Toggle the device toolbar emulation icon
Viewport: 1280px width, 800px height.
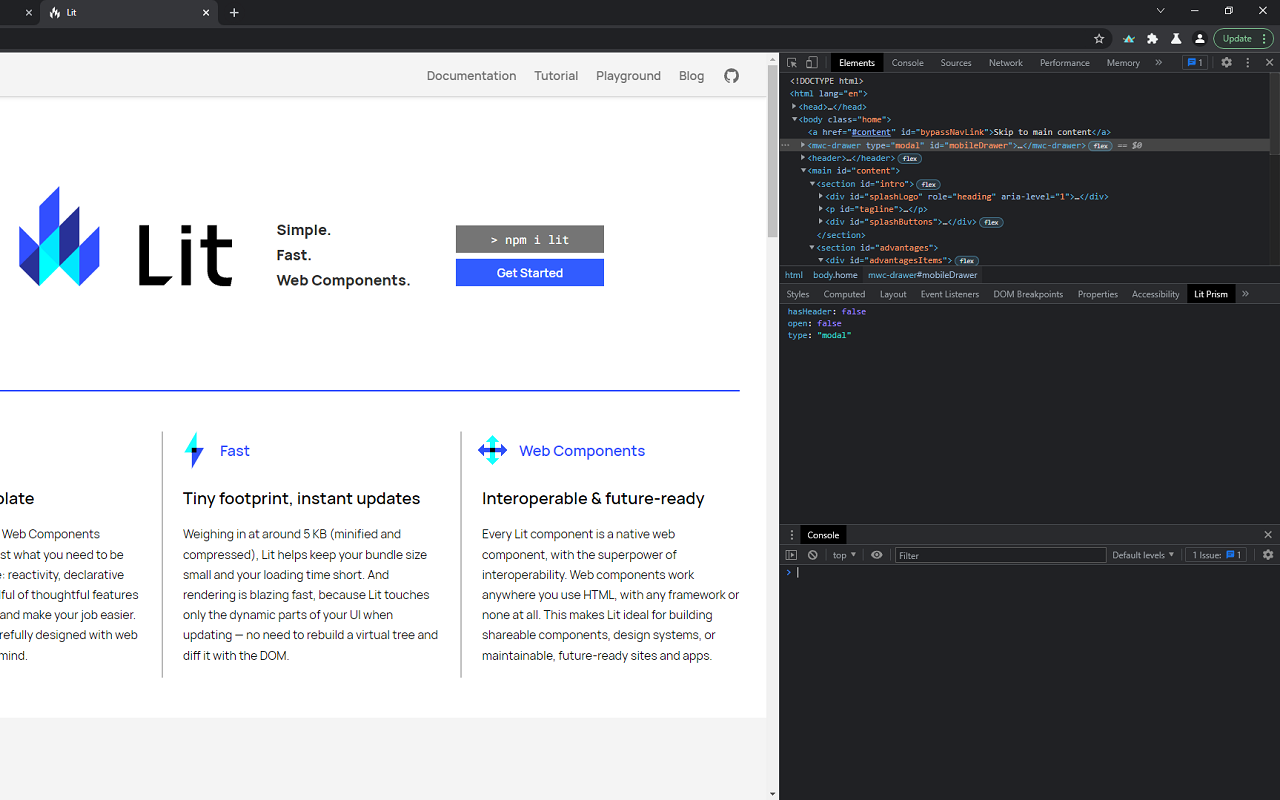pos(812,63)
